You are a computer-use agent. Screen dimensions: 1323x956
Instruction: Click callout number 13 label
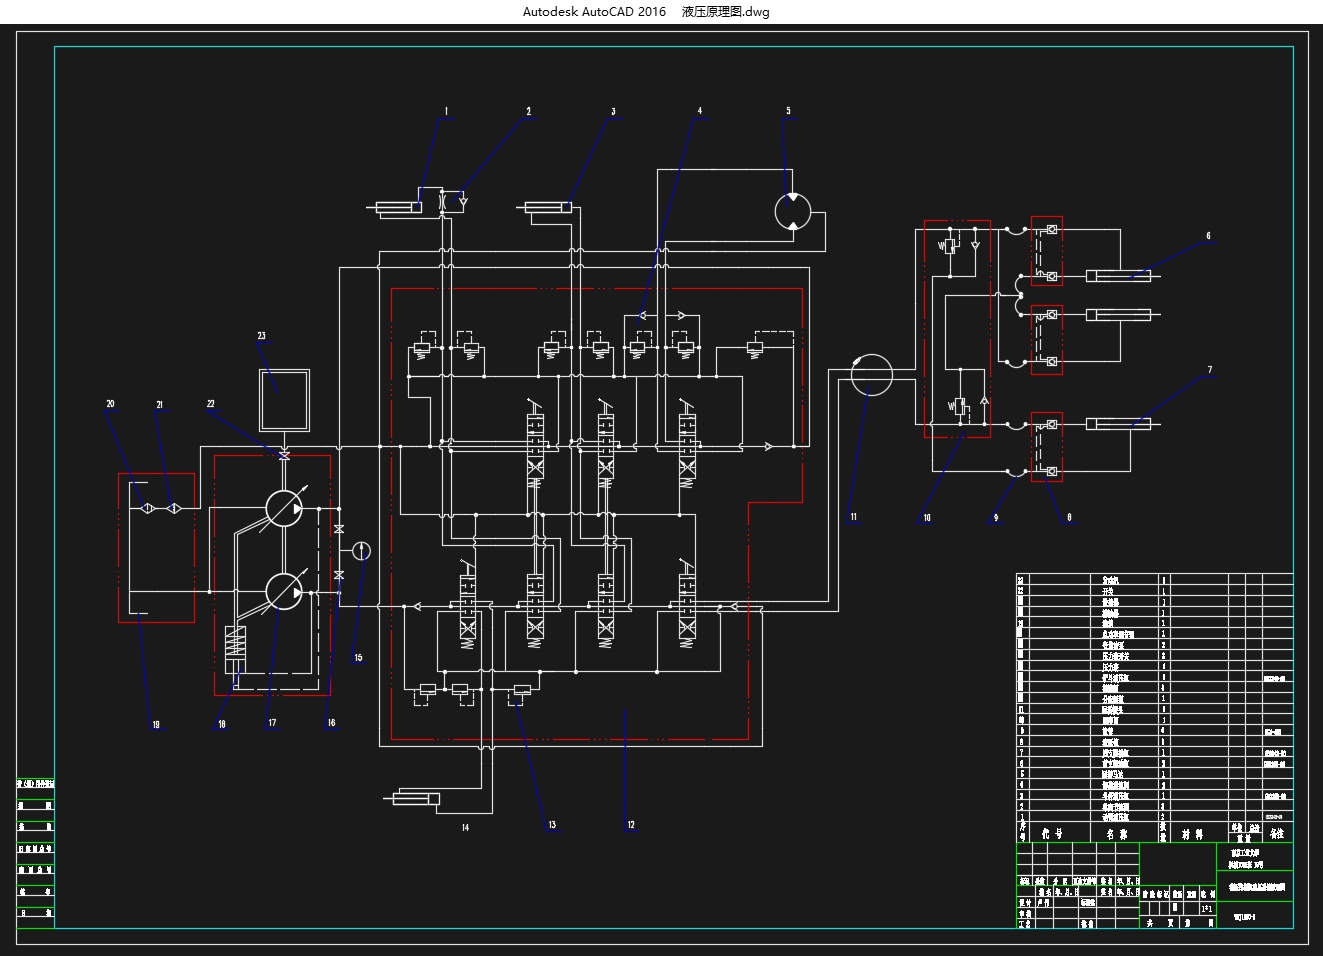click(x=552, y=825)
